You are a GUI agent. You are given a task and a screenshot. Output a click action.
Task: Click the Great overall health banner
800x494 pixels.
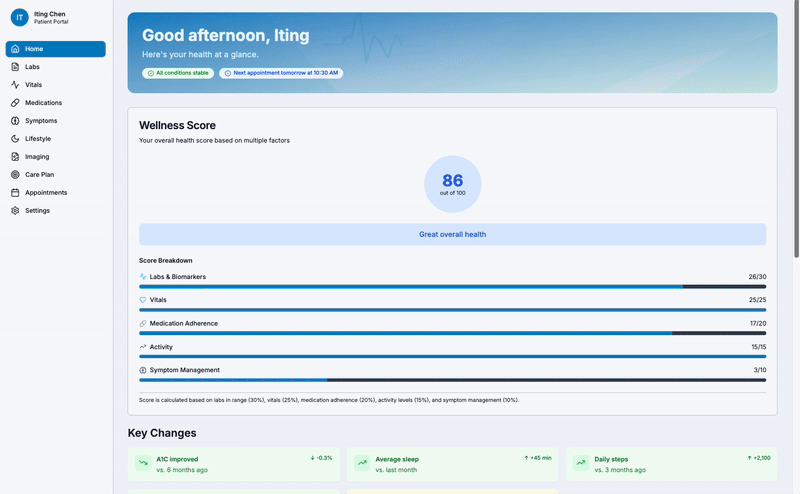coord(453,234)
